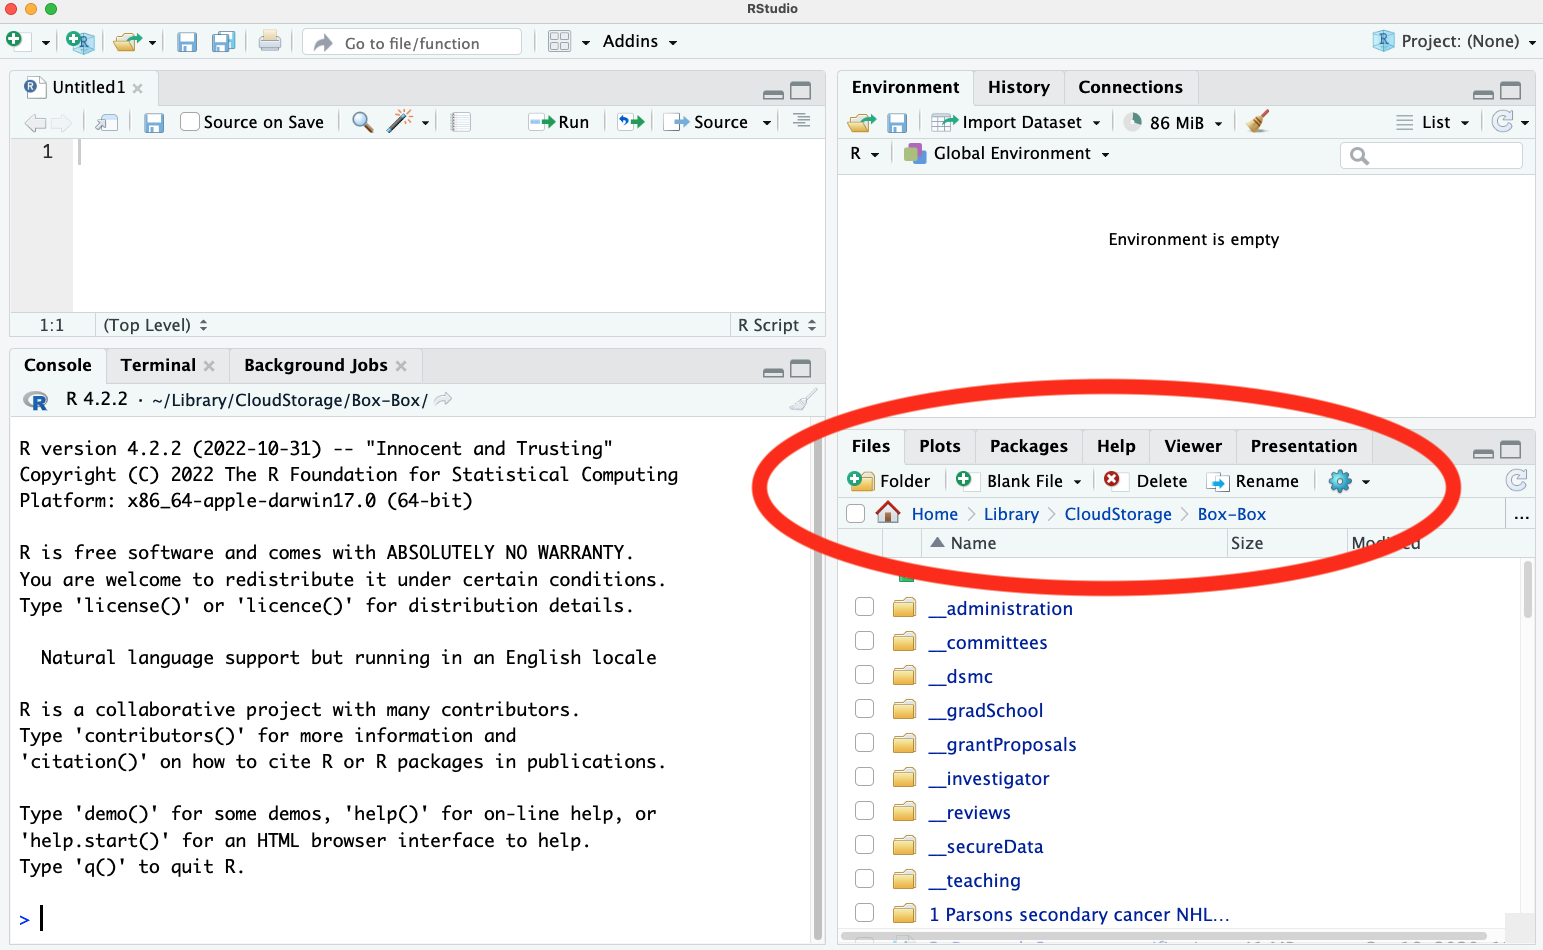Click the Delete button in Files
The height and width of the screenshot is (950, 1543).
pyautogui.click(x=1145, y=481)
